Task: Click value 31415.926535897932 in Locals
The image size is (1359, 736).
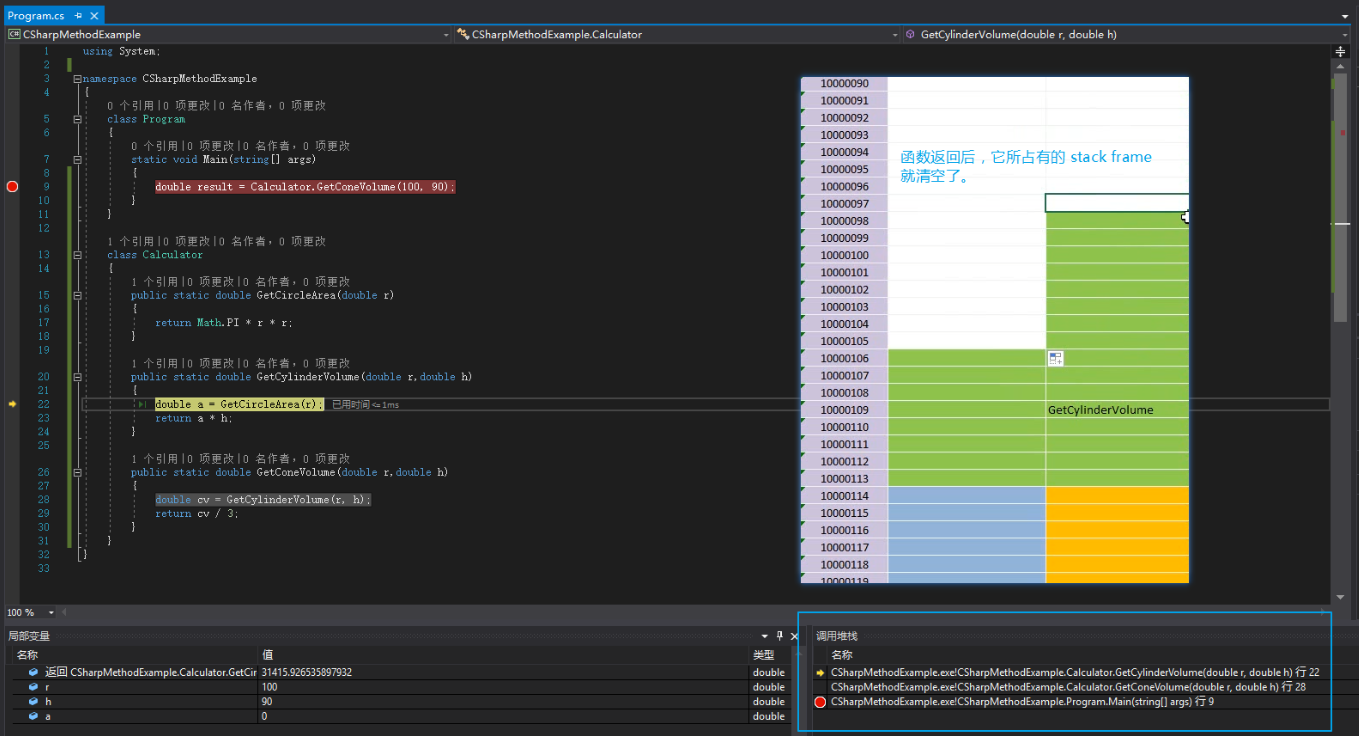Action: pyautogui.click(x=307, y=673)
